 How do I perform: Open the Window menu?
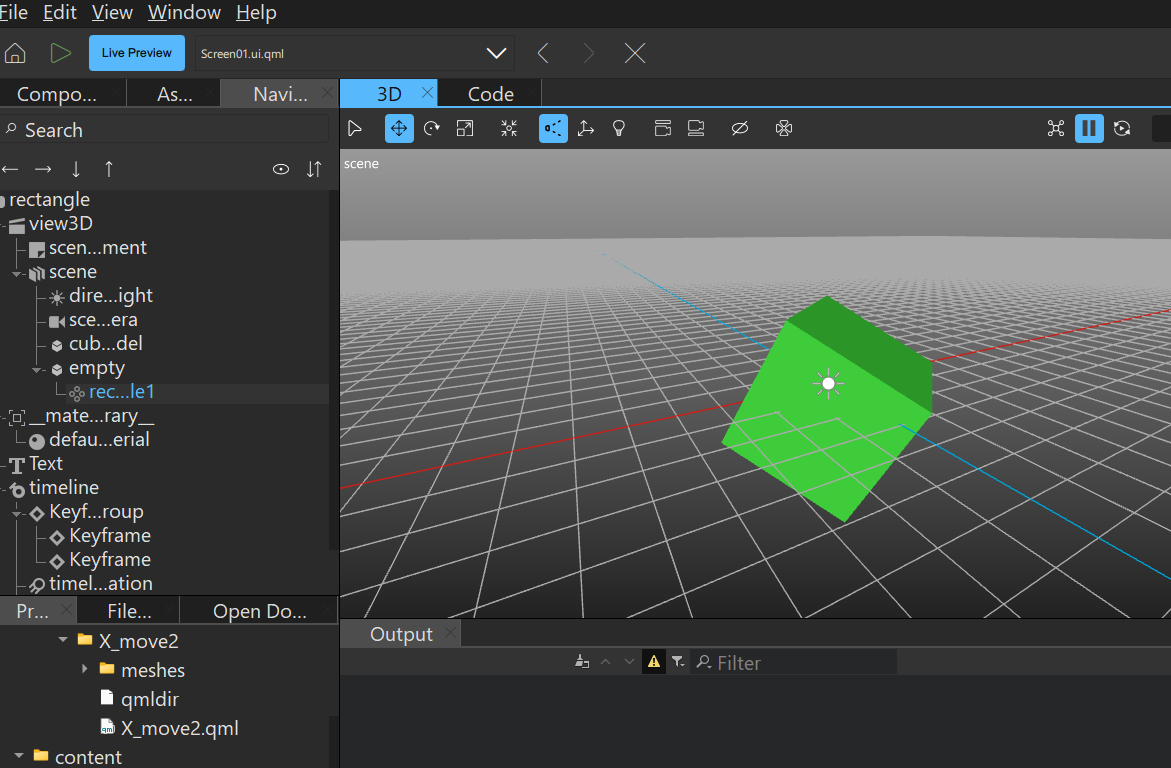(x=184, y=12)
